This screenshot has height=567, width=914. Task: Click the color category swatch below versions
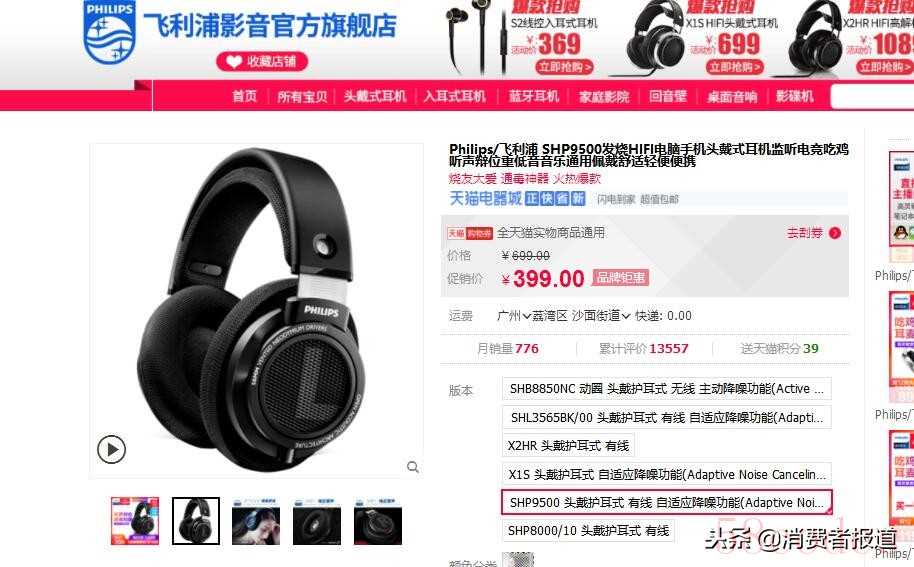click(518, 559)
